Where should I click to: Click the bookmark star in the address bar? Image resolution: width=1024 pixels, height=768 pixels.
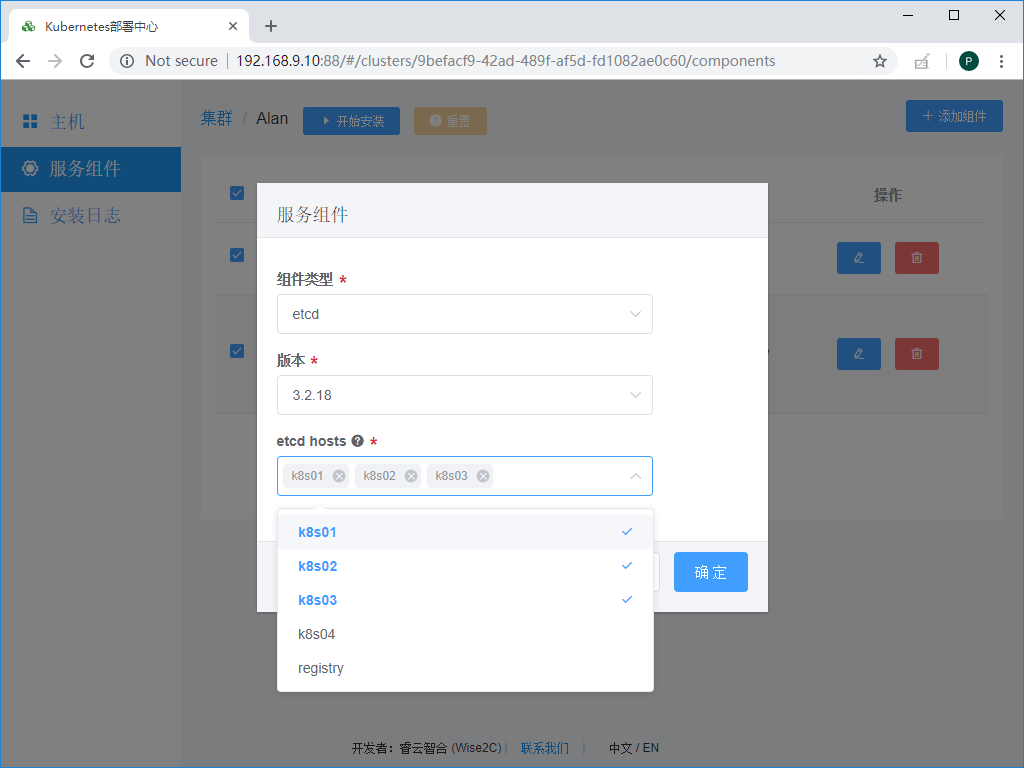click(879, 61)
